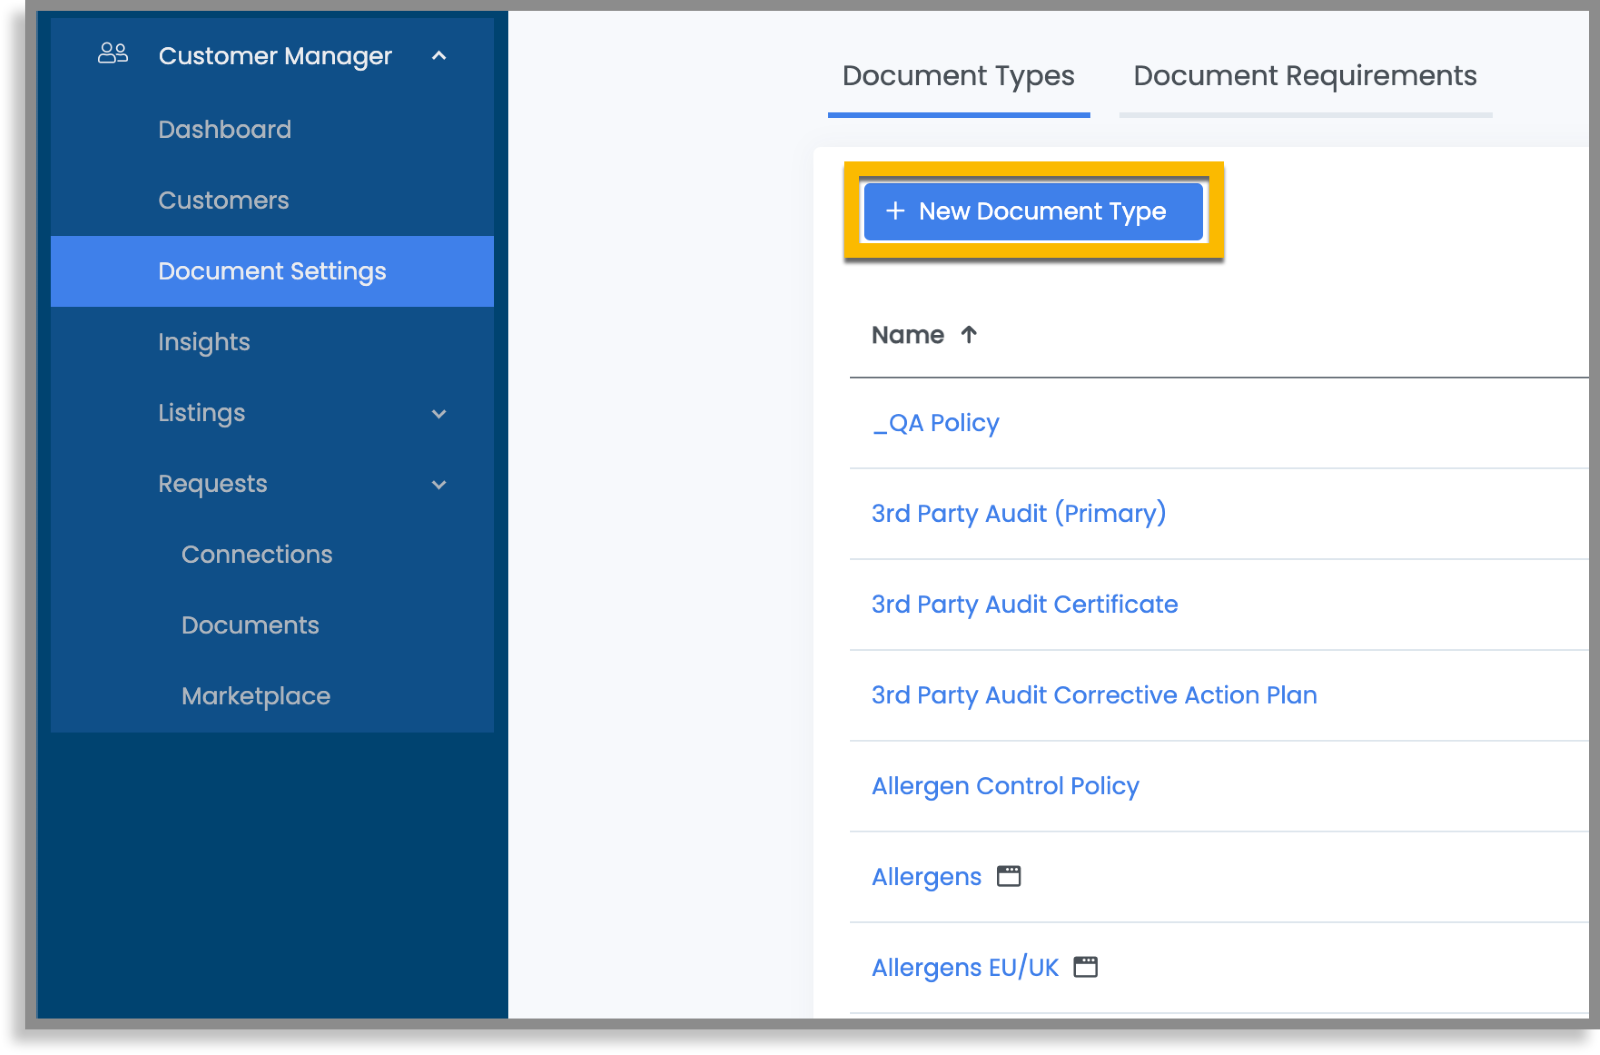
Task: Click the New Document Type button
Action: (1033, 211)
